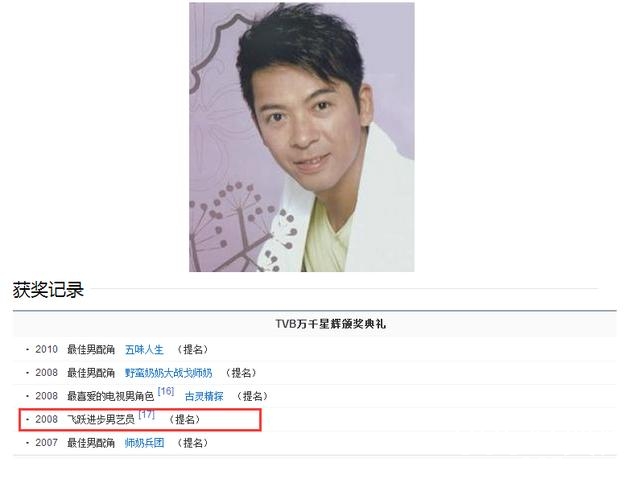Open the 古灵精探 link
This screenshot has width=640, height=479.
(x=204, y=396)
